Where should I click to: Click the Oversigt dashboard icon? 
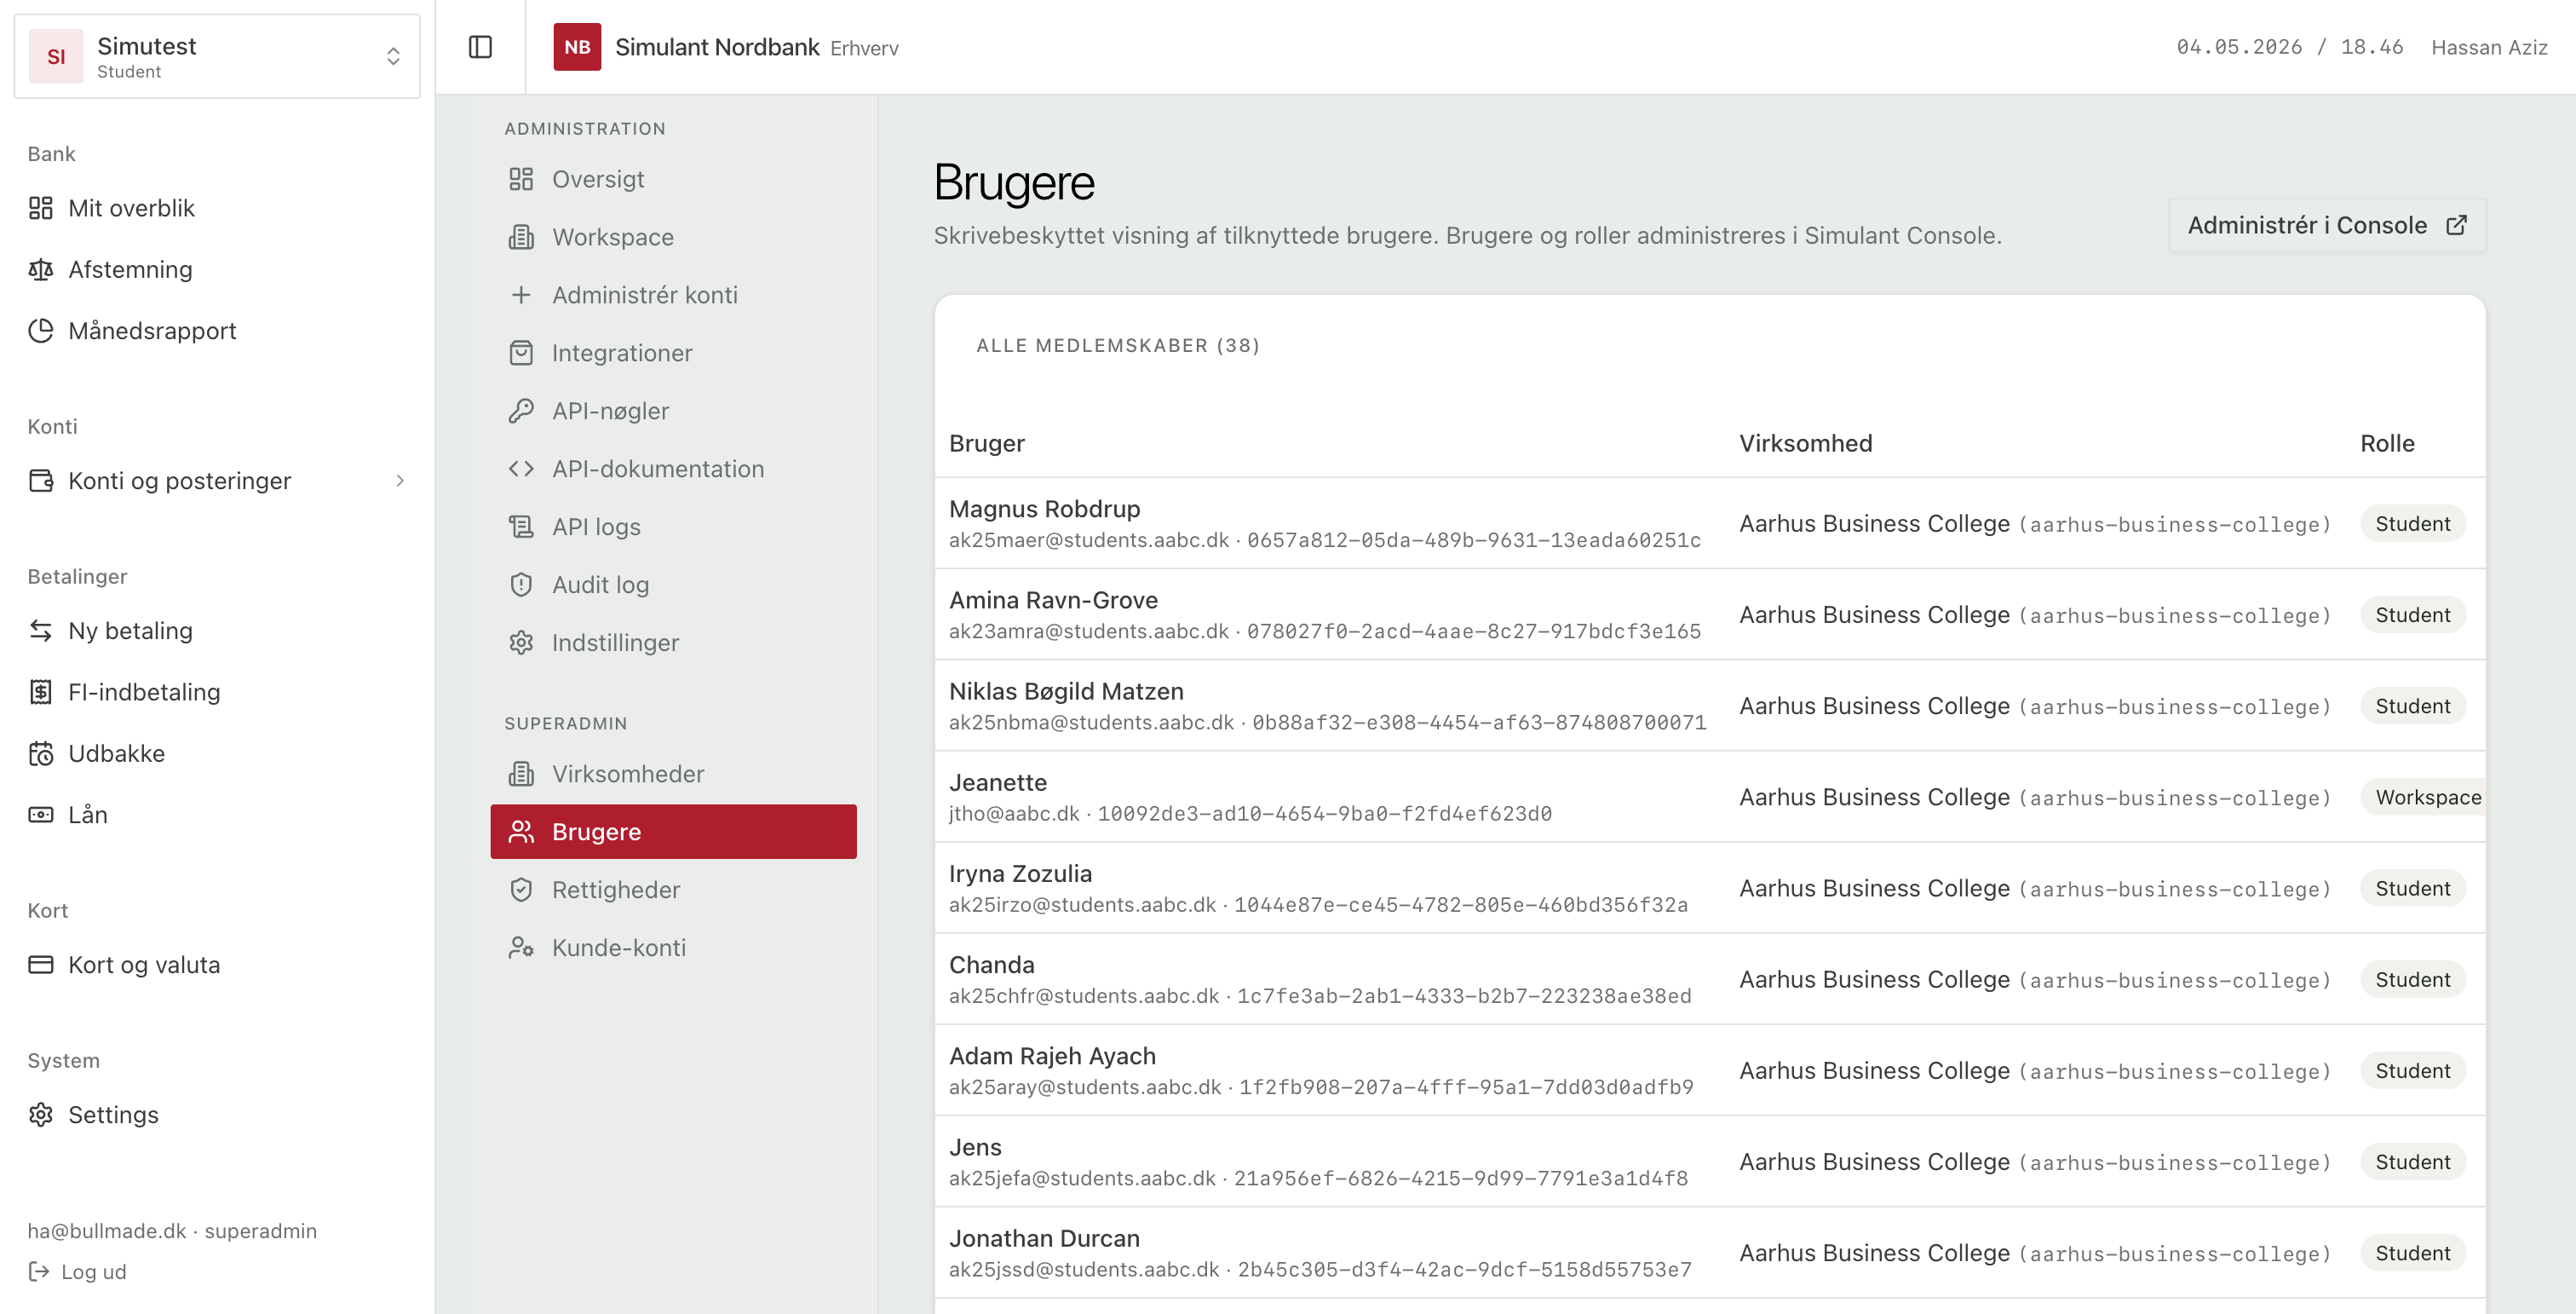[521, 179]
